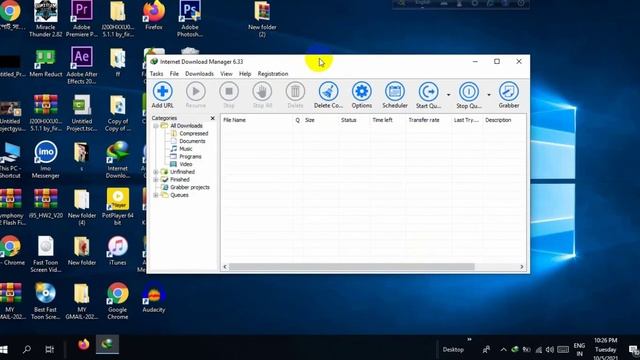Click the IDM taskbar button
This screenshot has width=640, height=360.
[x=107, y=345]
